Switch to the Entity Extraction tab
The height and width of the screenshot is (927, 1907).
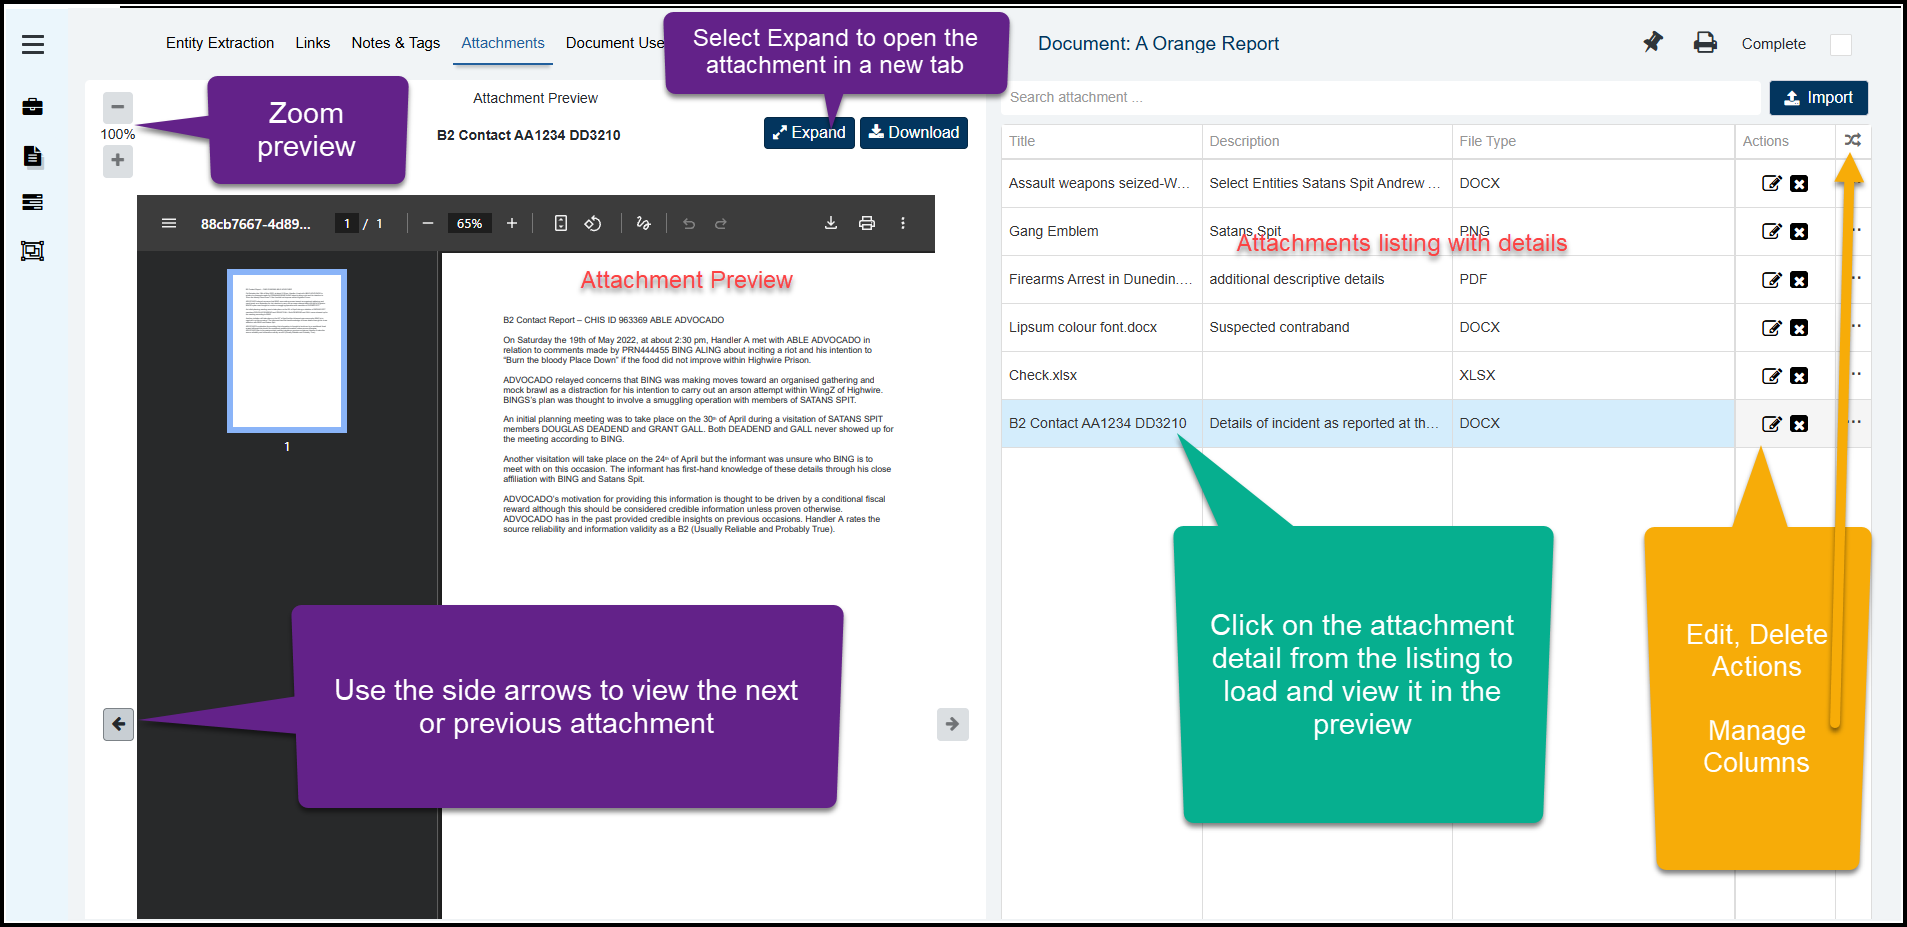point(220,43)
